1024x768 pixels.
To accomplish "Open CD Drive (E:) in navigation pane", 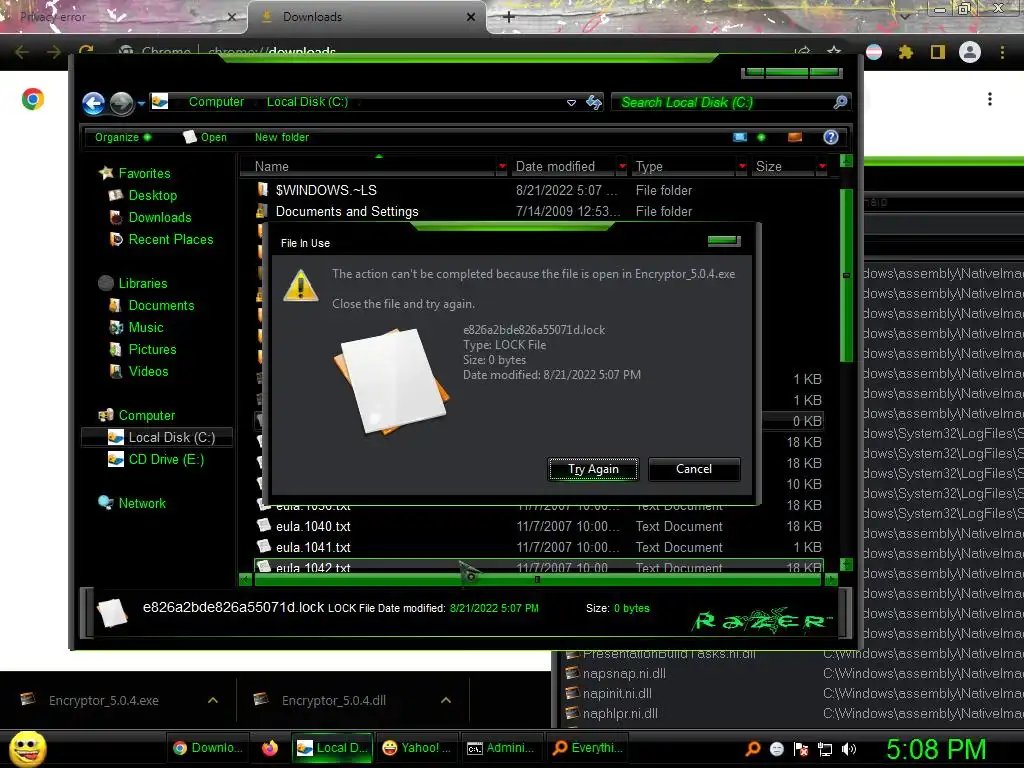I will pyautogui.click(x=166, y=460).
